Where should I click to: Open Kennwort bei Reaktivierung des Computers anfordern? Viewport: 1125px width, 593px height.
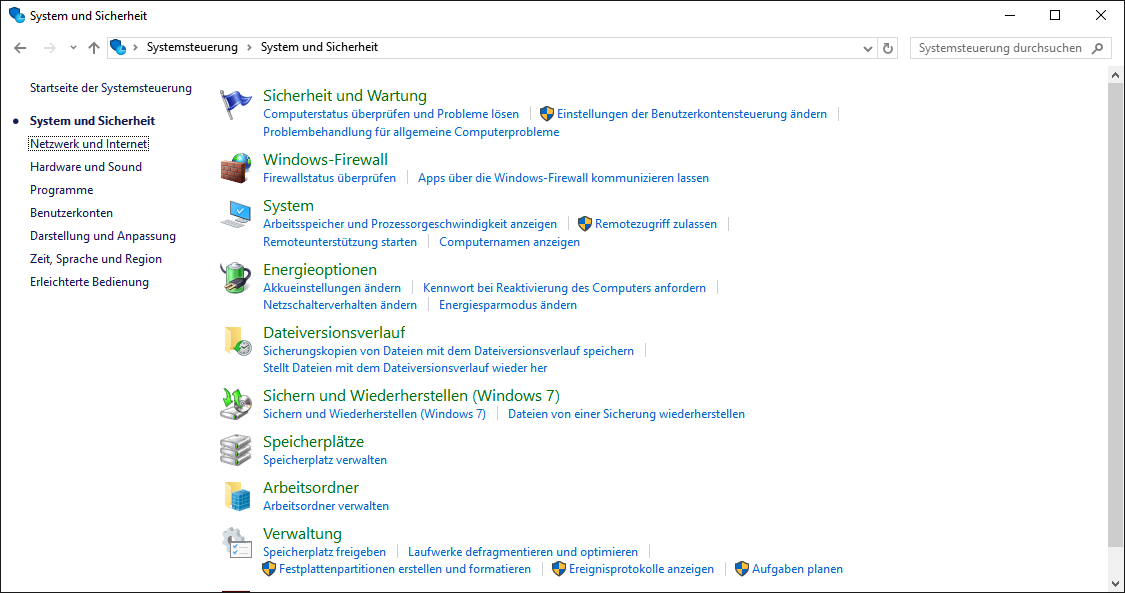coord(565,288)
